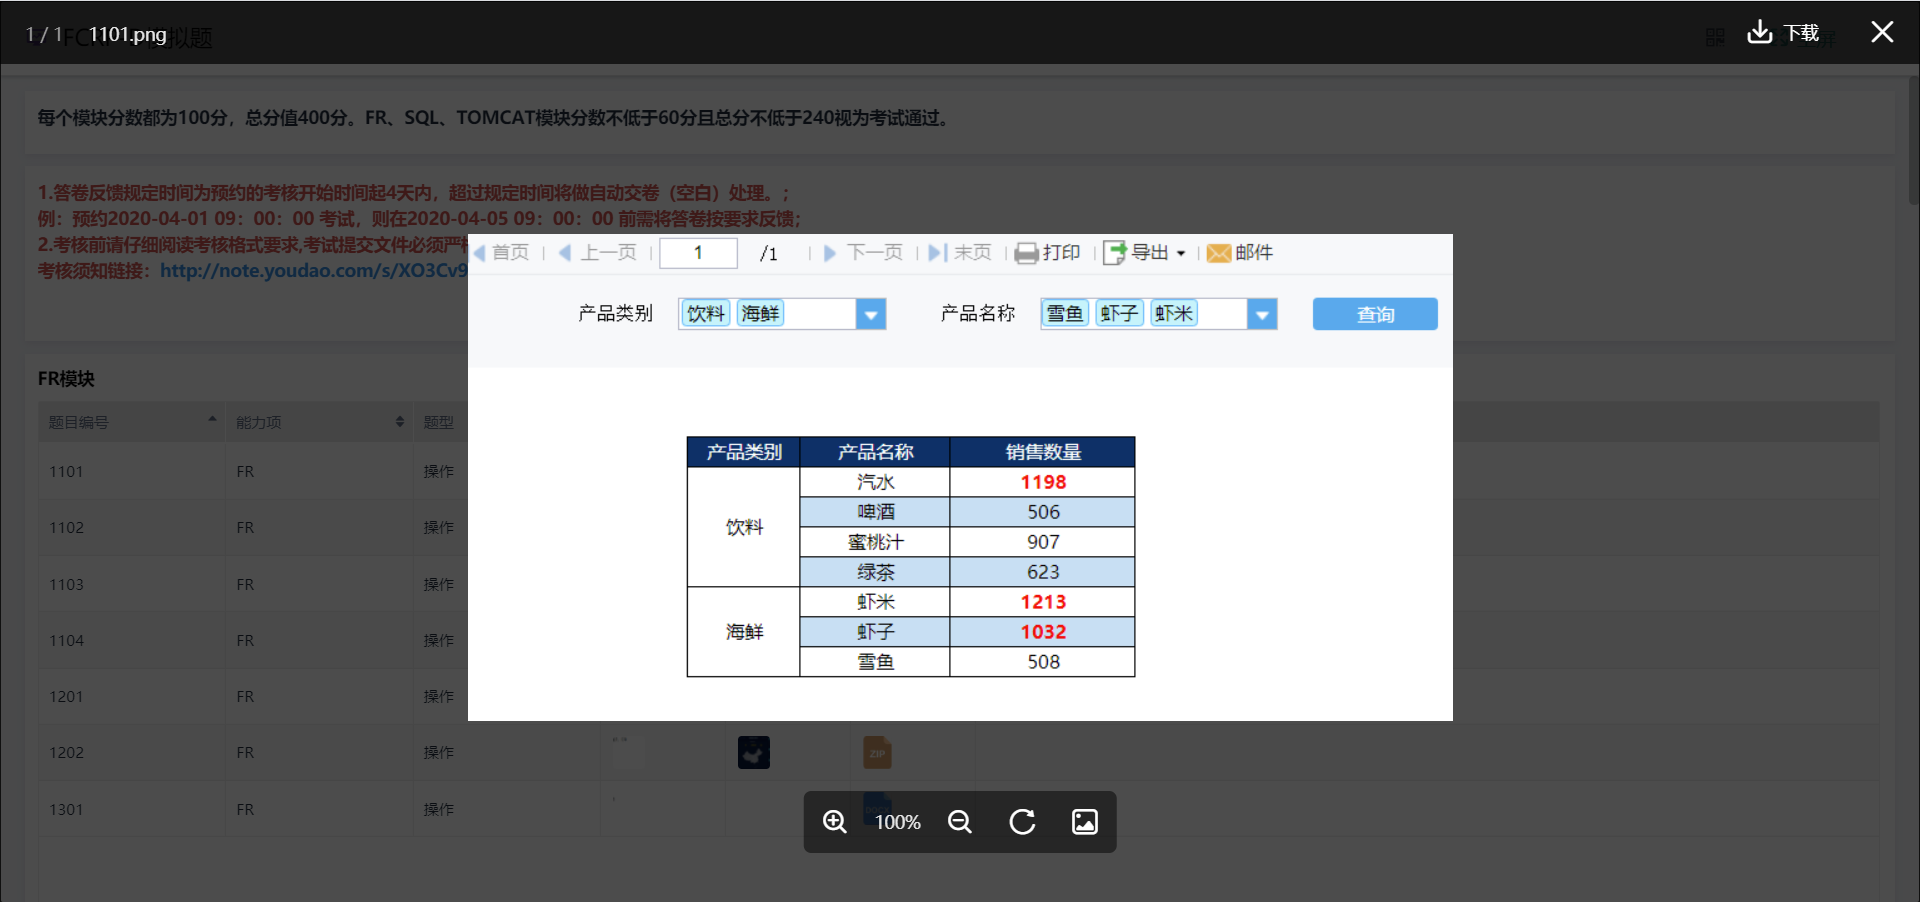
Task: Rotate the previewed image
Action: pos(1022,822)
